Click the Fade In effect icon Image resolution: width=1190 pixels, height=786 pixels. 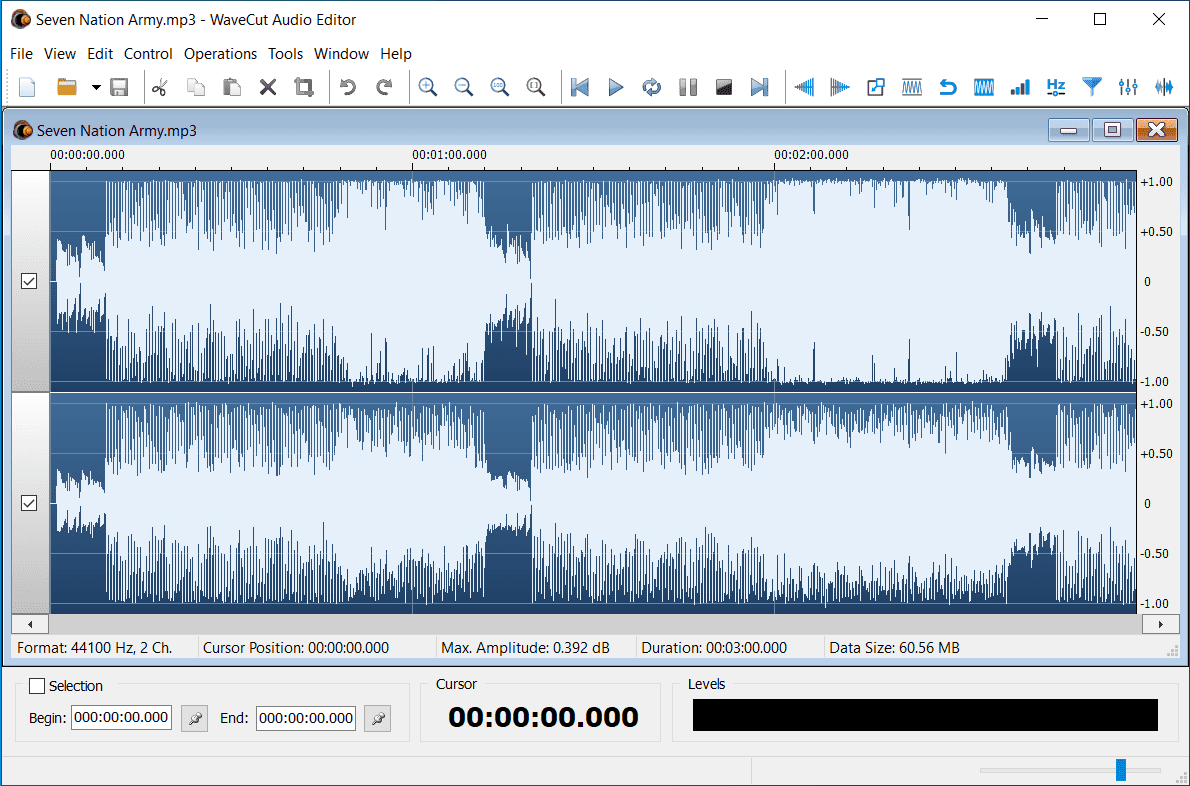tap(804, 87)
